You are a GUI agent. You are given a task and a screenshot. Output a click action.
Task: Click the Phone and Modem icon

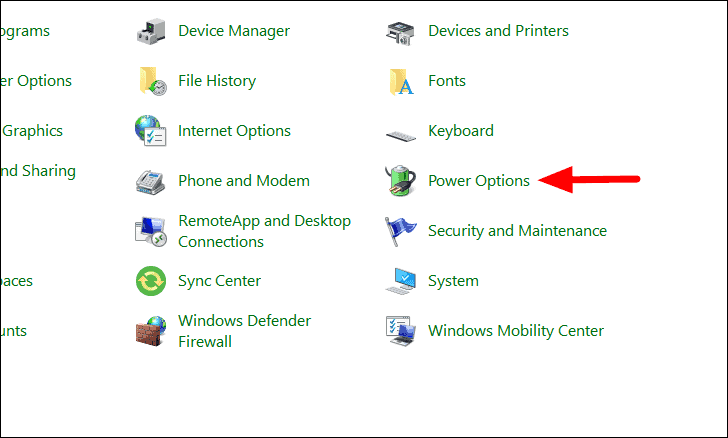pyautogui.click(x=150, y=182)
